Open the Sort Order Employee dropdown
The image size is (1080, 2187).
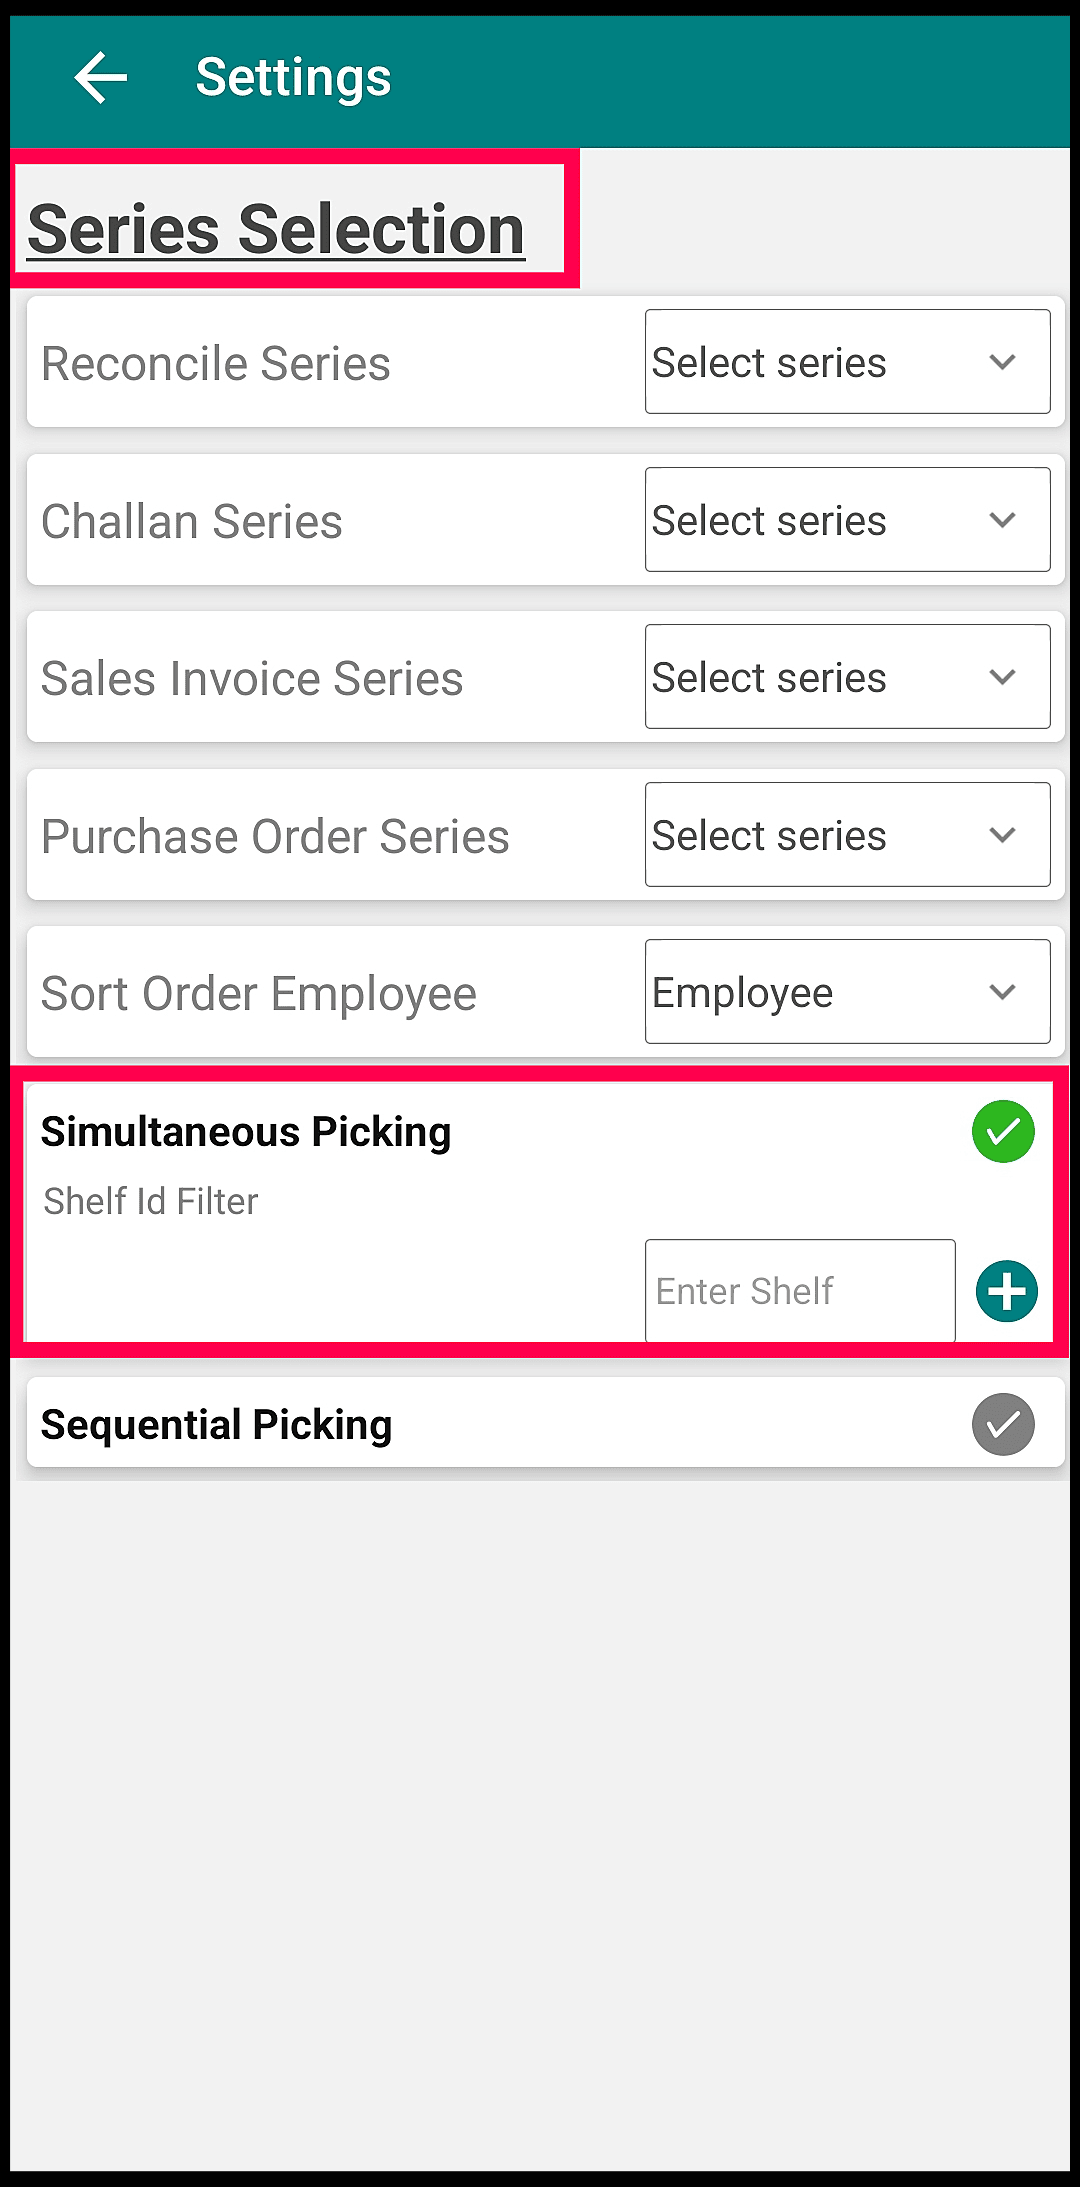[x=847, y=992]
